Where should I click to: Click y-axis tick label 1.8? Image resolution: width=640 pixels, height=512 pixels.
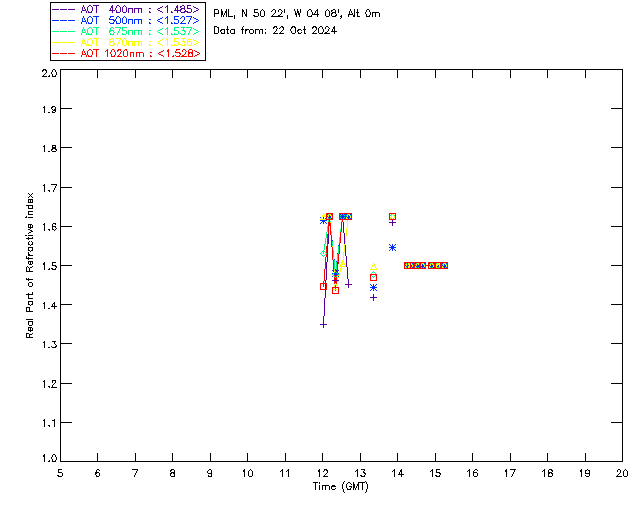[x=49, y=148]
